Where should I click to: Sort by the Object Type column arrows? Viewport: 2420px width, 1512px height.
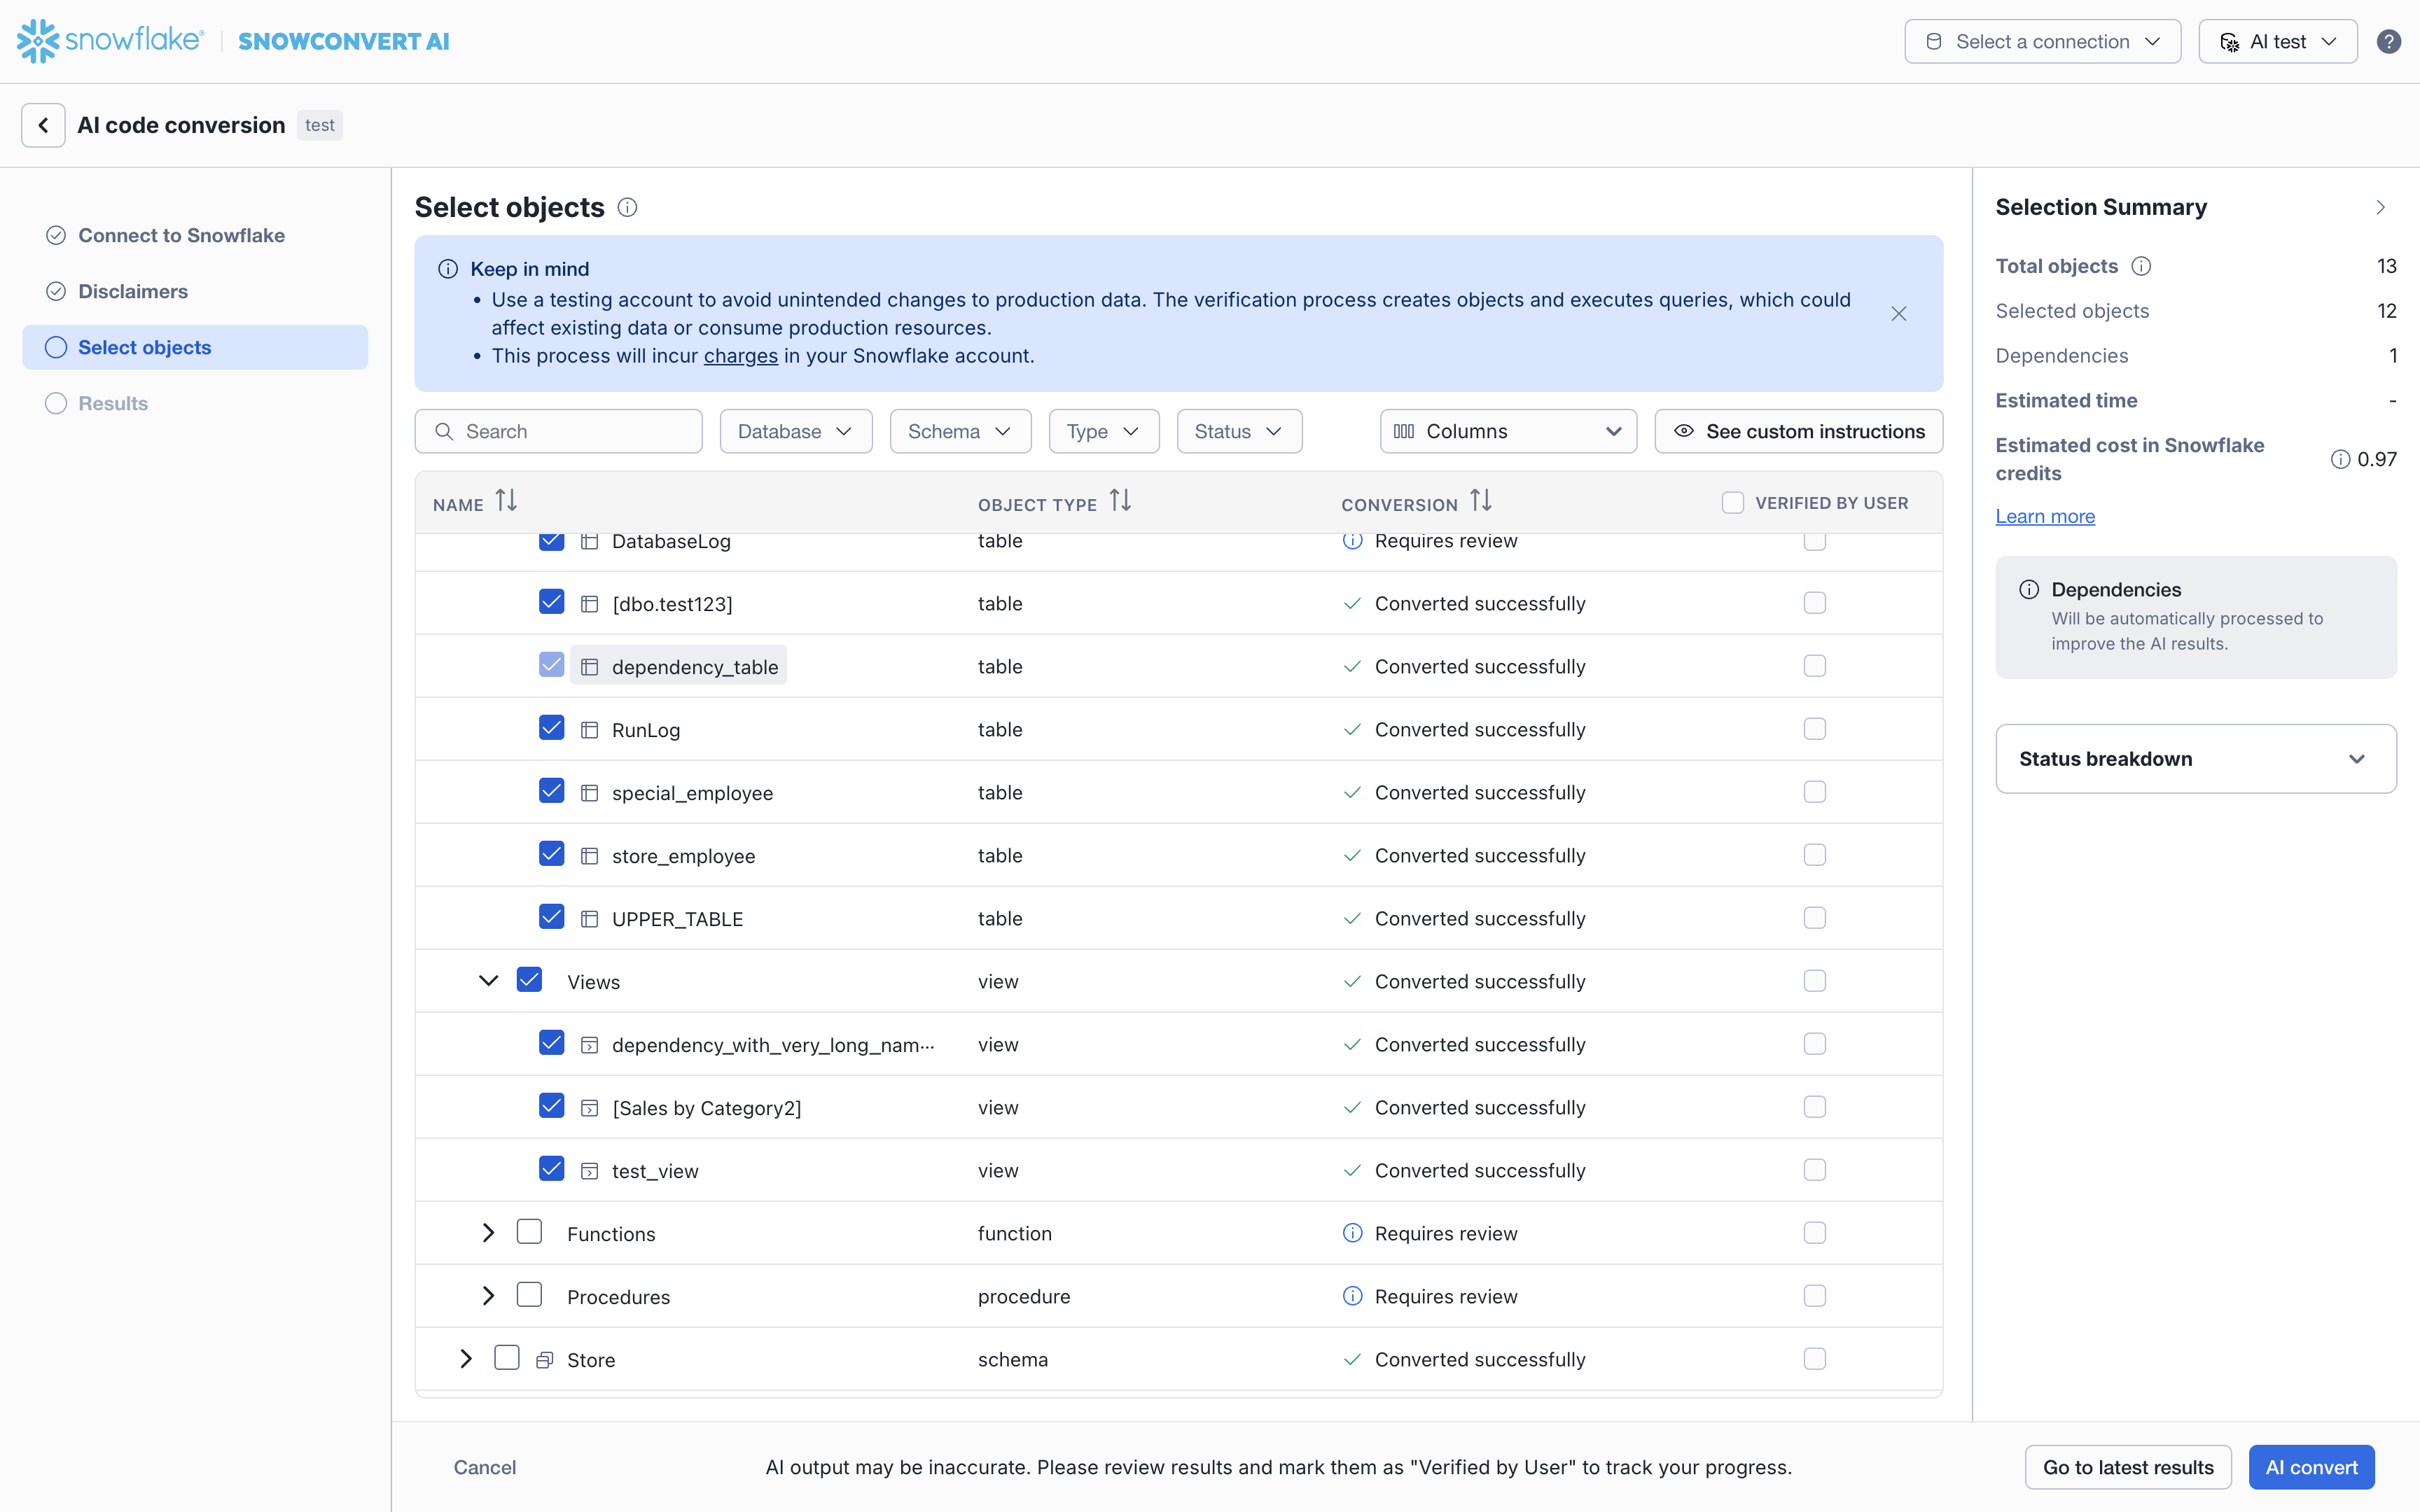(1120, 501)
